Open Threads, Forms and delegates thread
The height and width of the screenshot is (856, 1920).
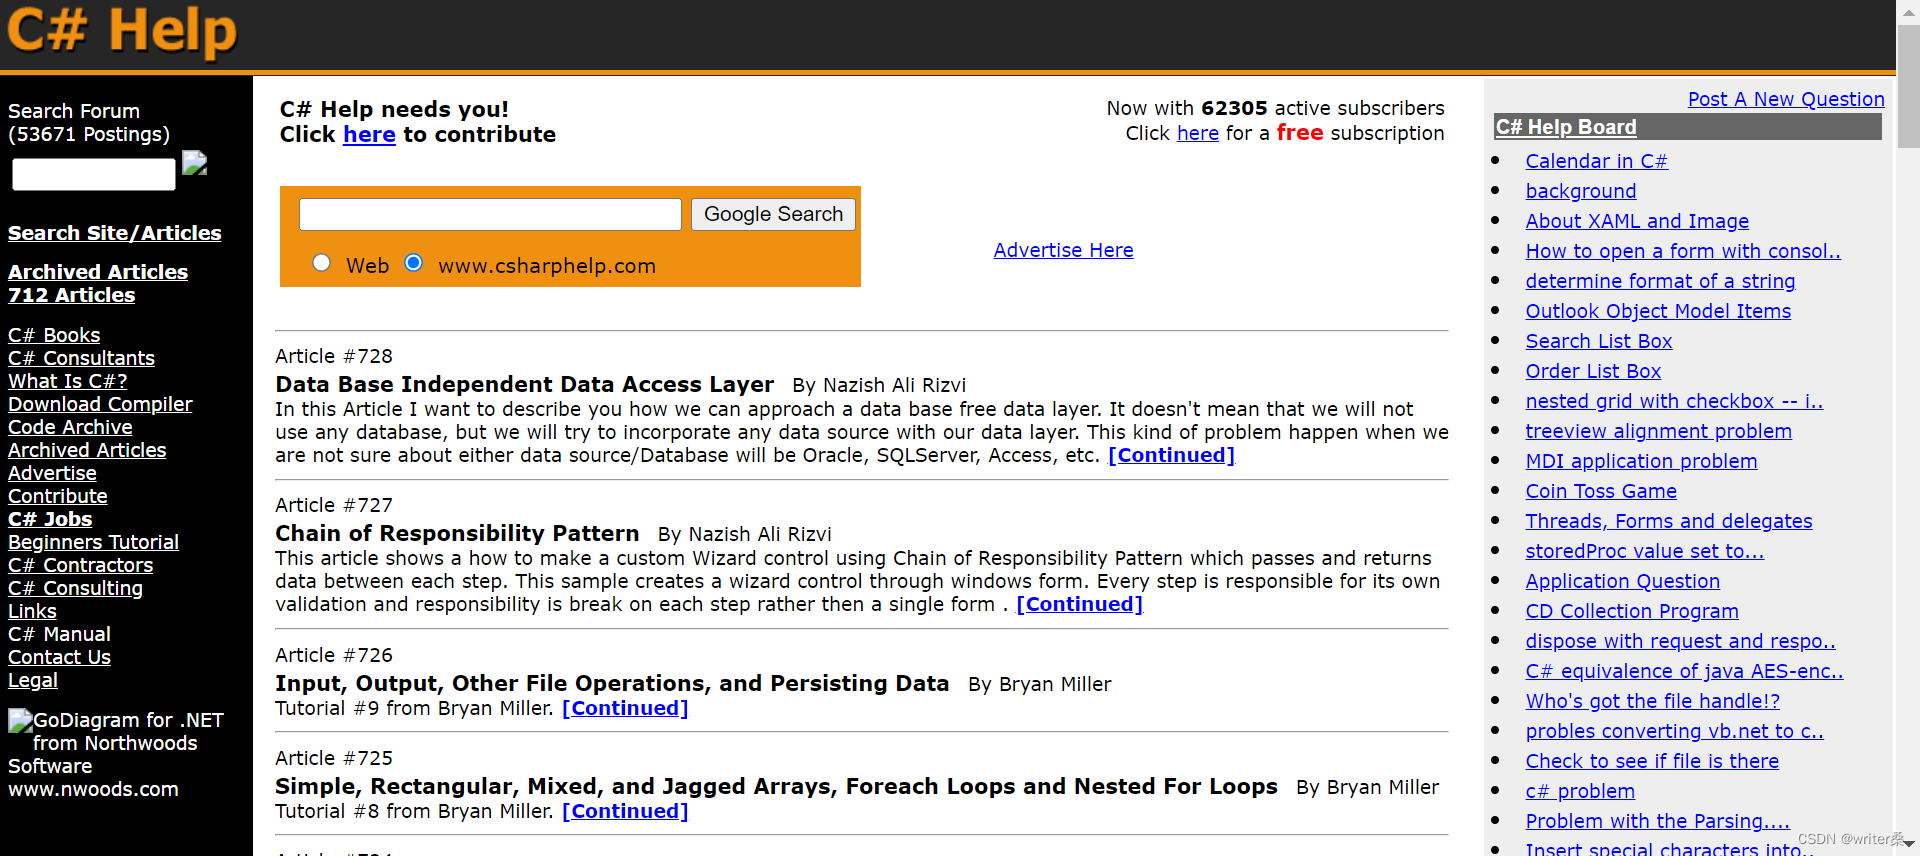[1669, 521]
